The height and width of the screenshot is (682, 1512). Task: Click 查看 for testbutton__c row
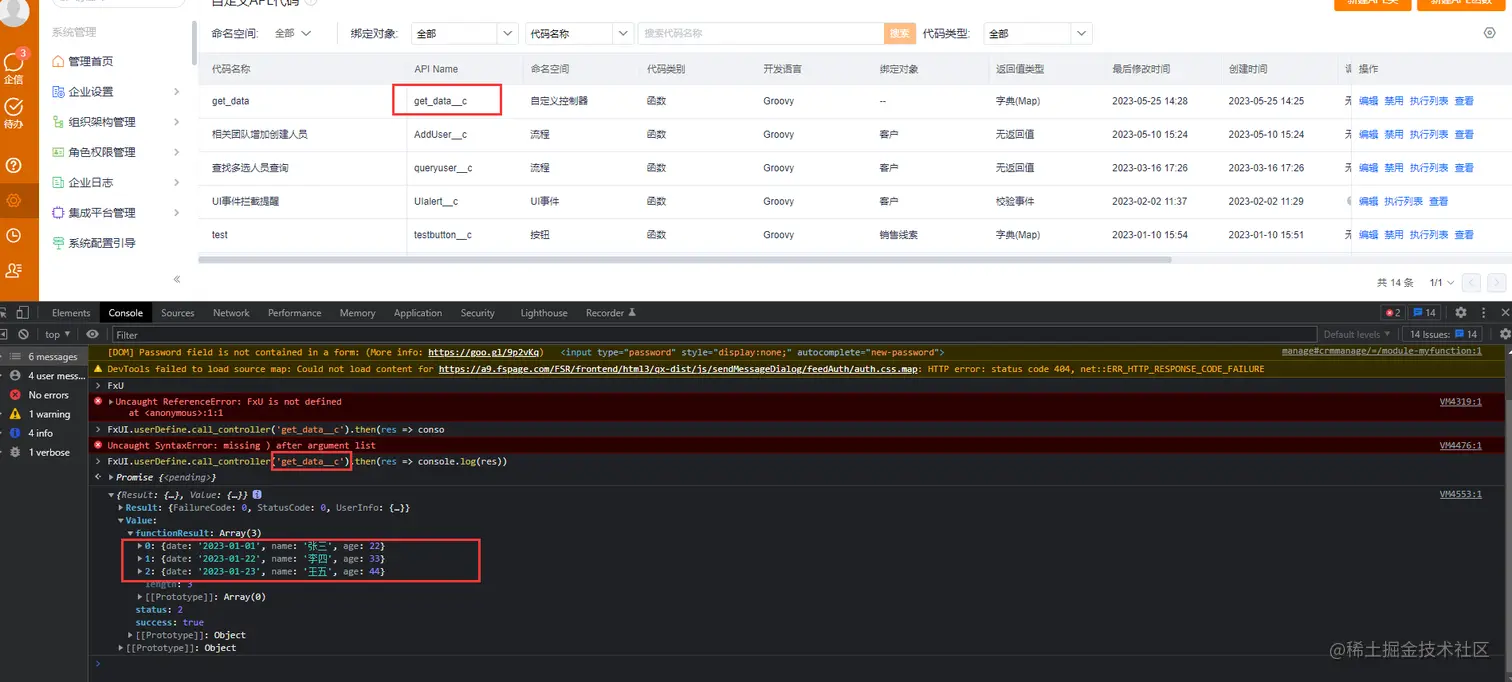1464,235
